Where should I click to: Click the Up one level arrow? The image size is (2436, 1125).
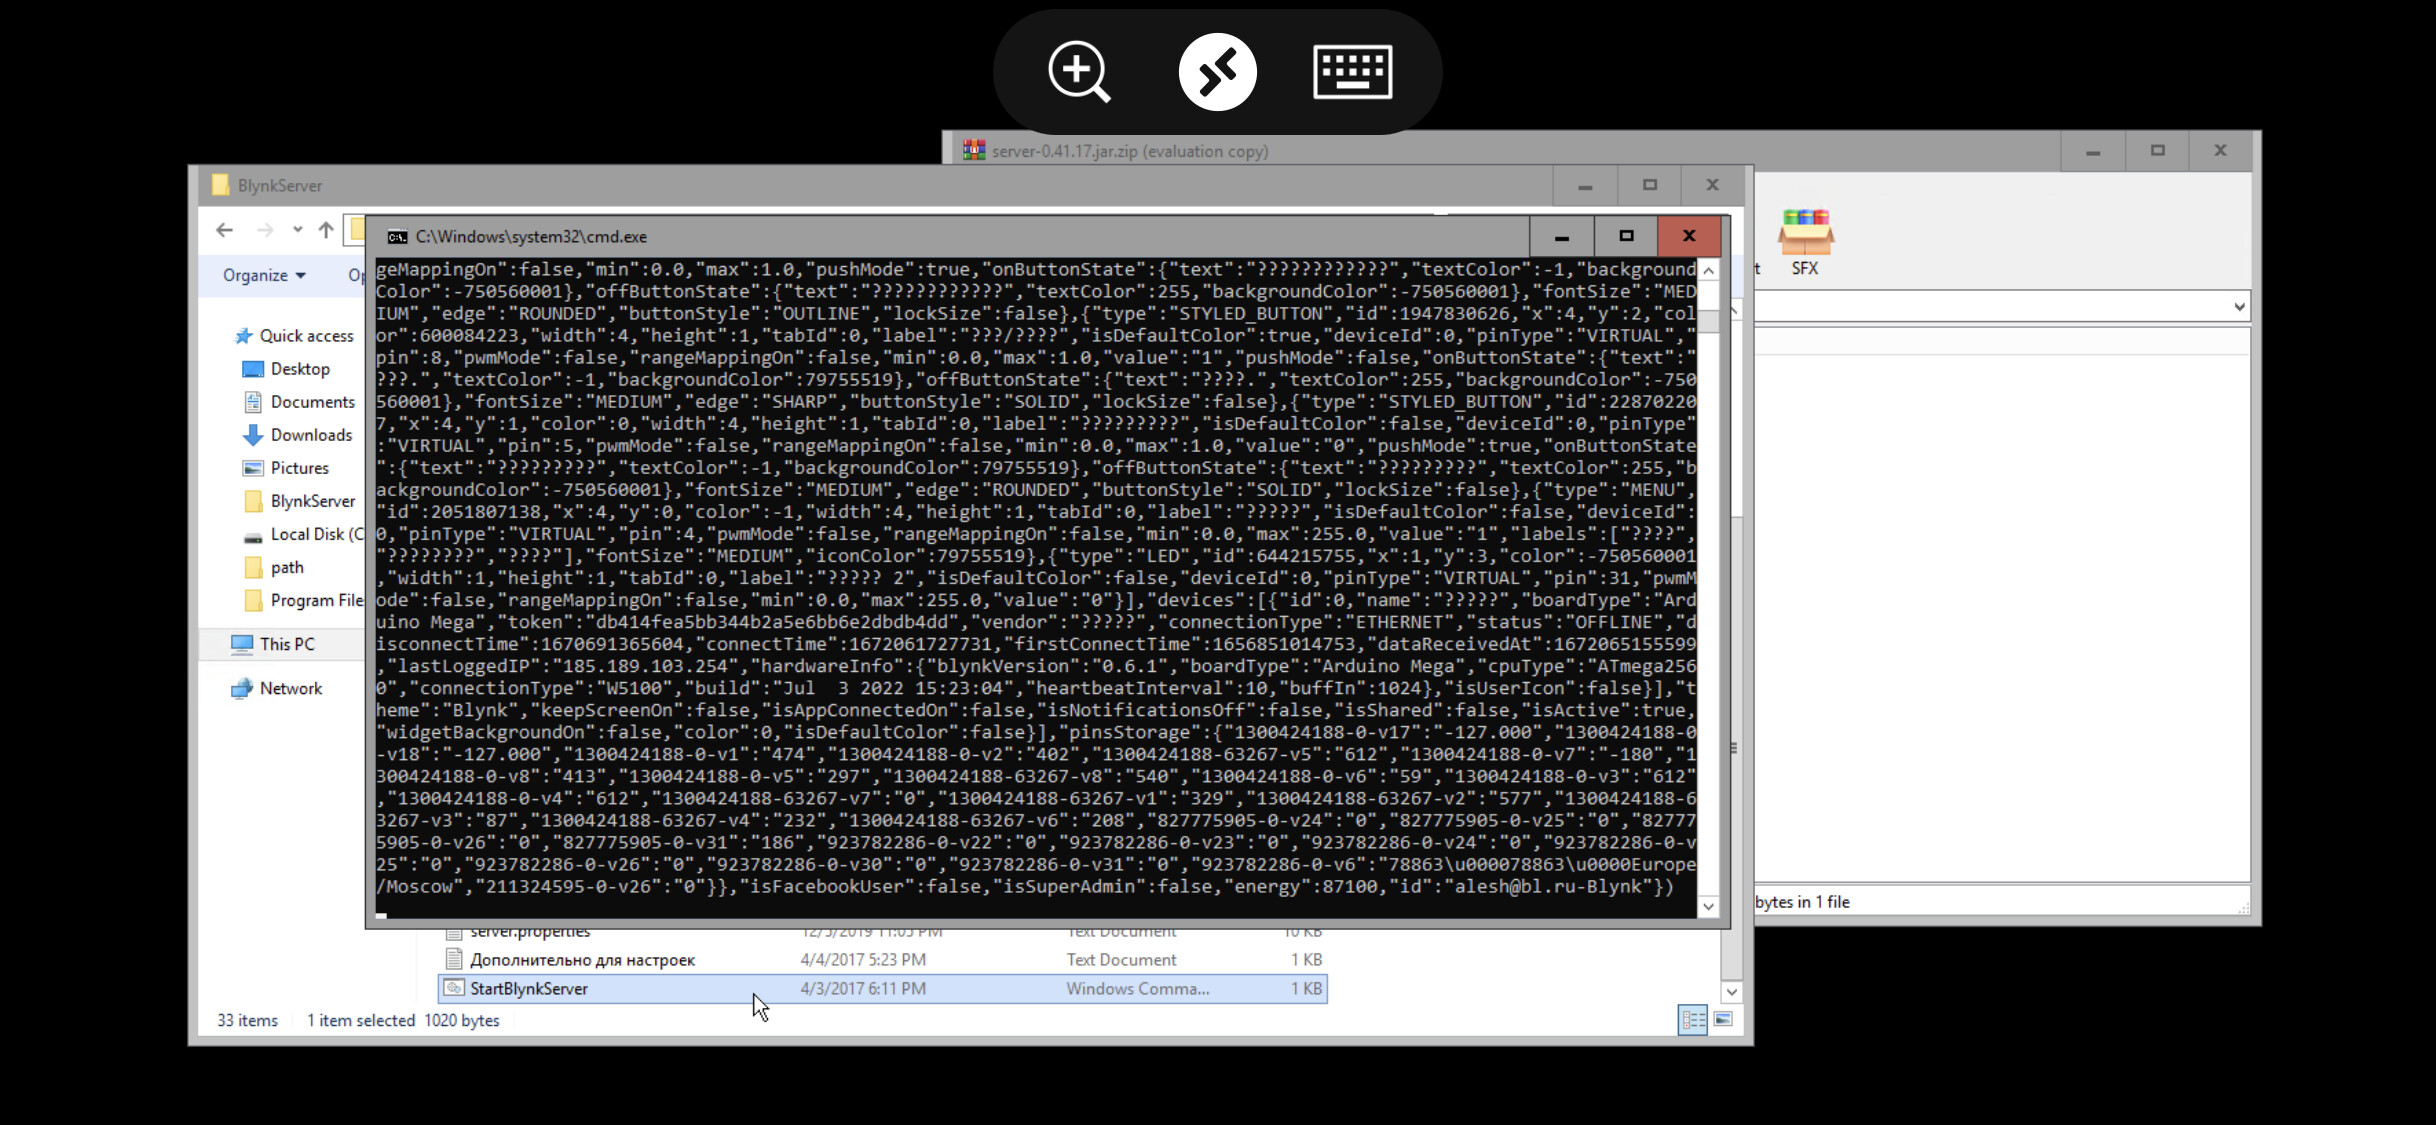coord(326,230)
